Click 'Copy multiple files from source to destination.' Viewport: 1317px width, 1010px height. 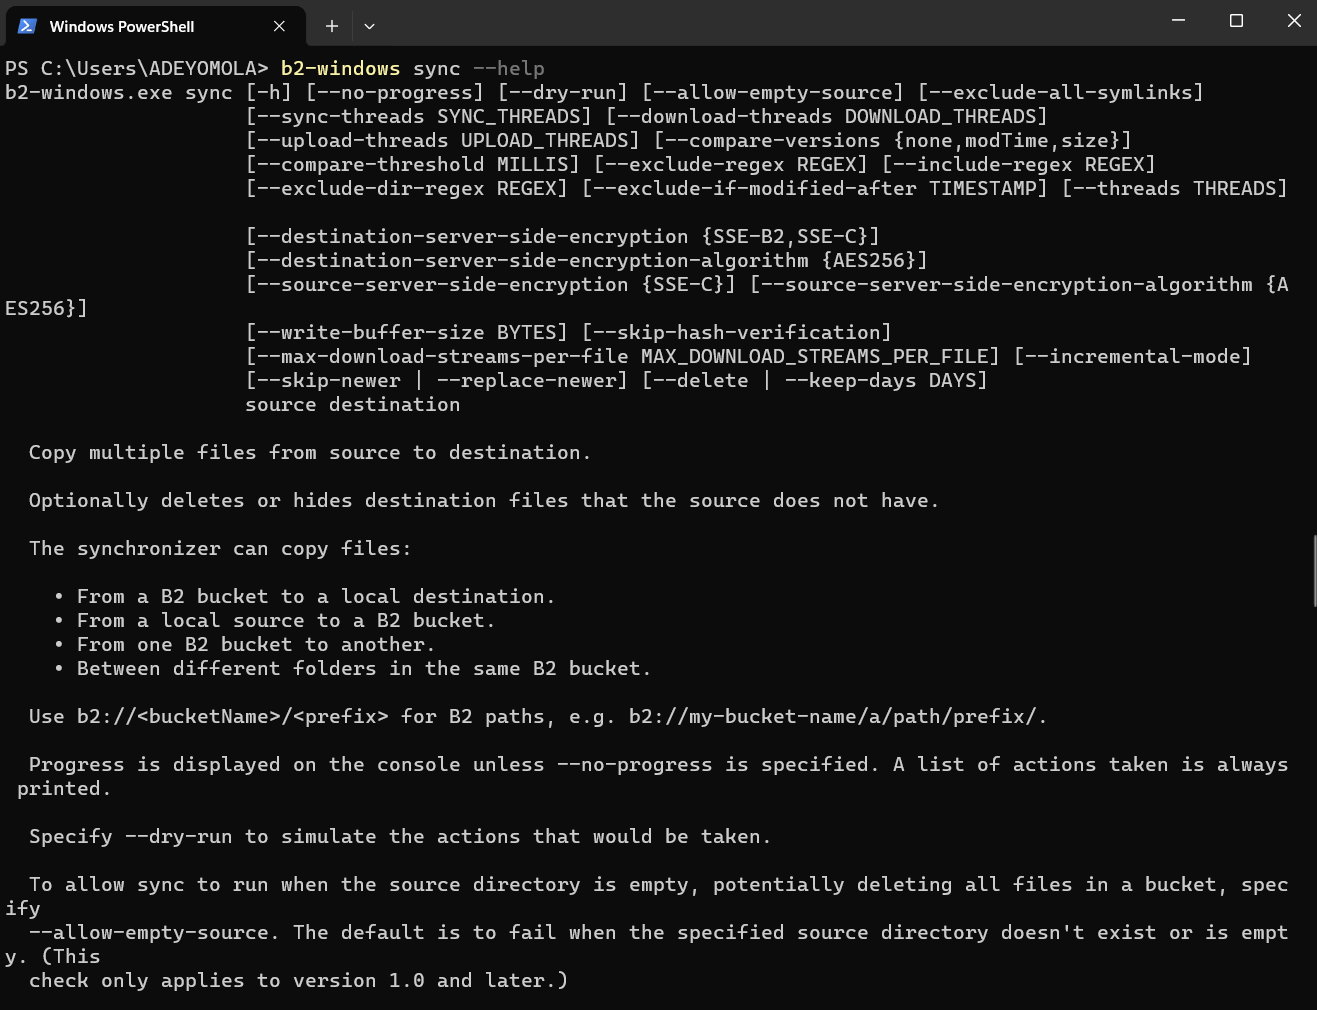pyautogui.click(x=311, y=452)
